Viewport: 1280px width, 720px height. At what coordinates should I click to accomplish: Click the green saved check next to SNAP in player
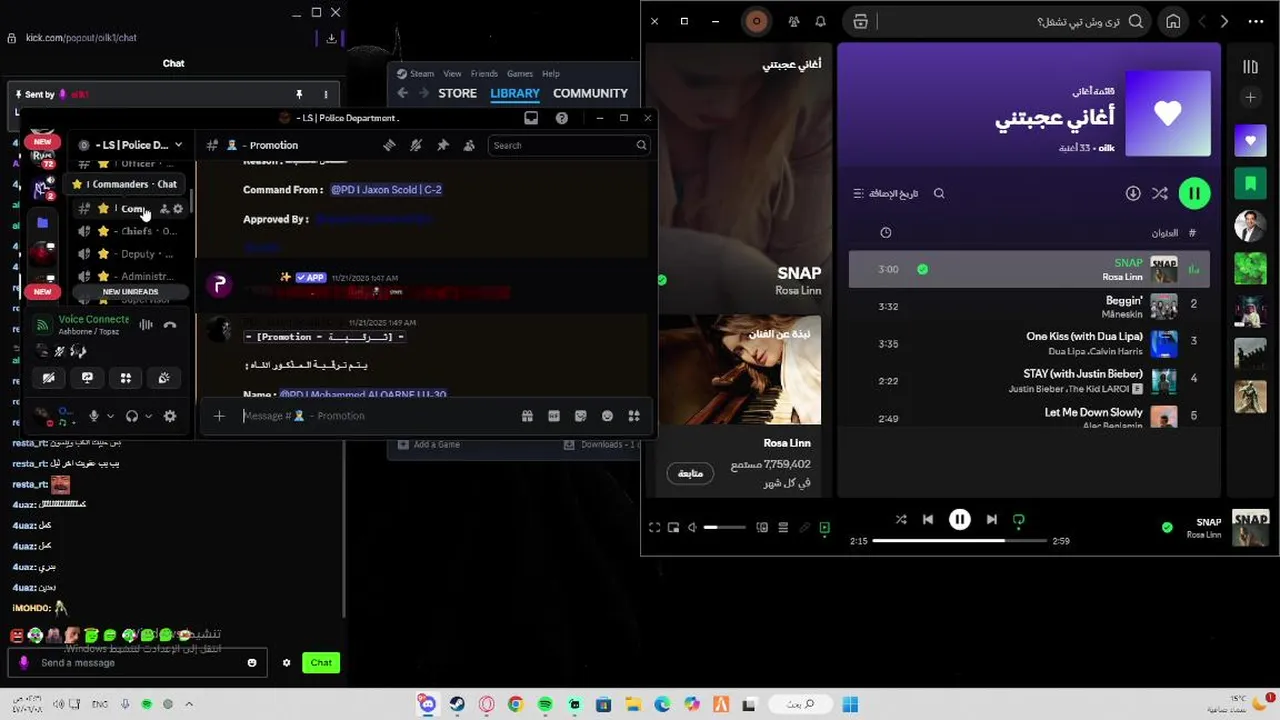point(1167,527)
